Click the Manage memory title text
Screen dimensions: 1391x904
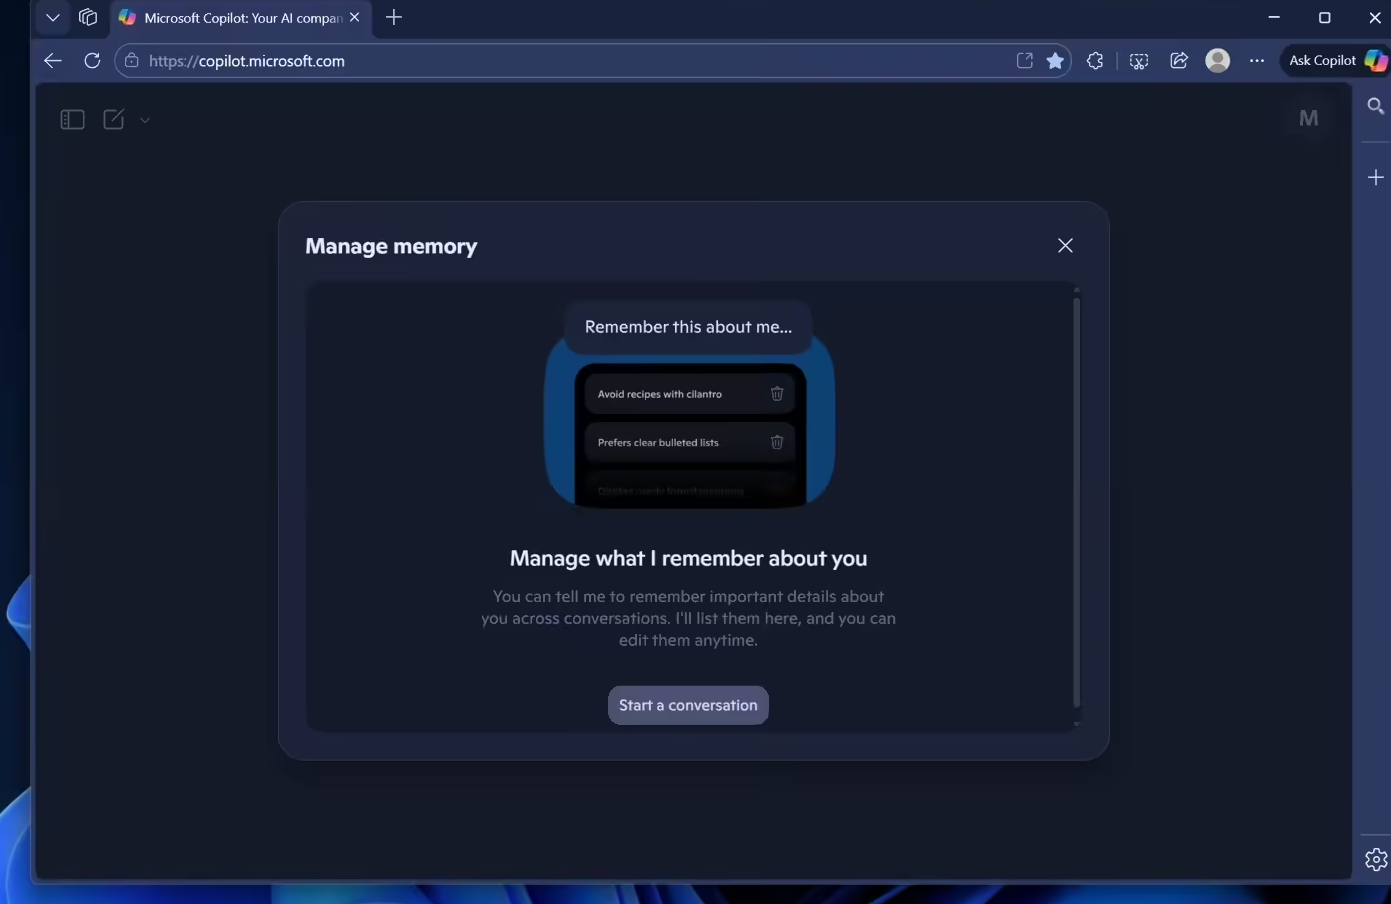[x=391, y=246]
